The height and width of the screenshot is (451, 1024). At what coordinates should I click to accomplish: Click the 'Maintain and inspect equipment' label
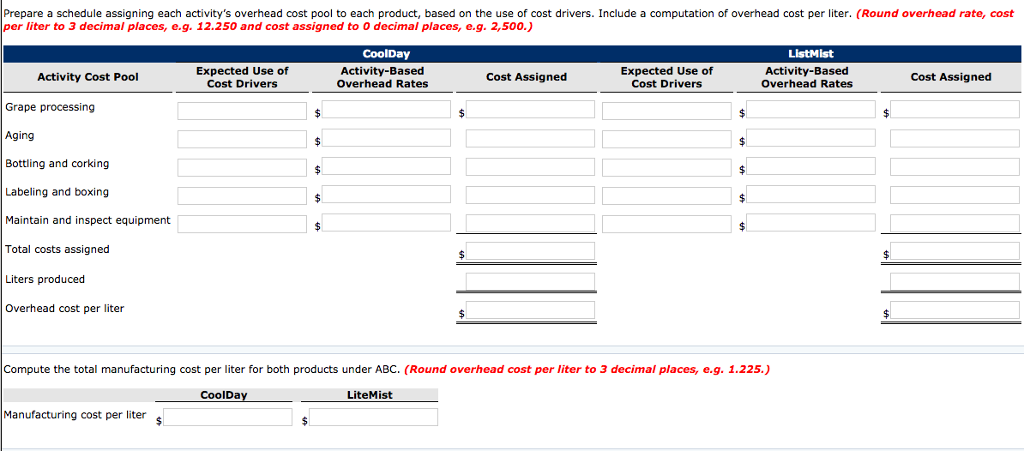coord(88,221)
